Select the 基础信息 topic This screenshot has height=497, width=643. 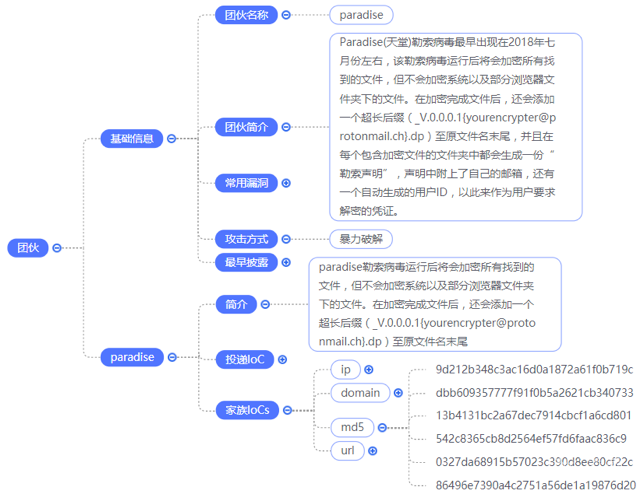click(132, 139)
